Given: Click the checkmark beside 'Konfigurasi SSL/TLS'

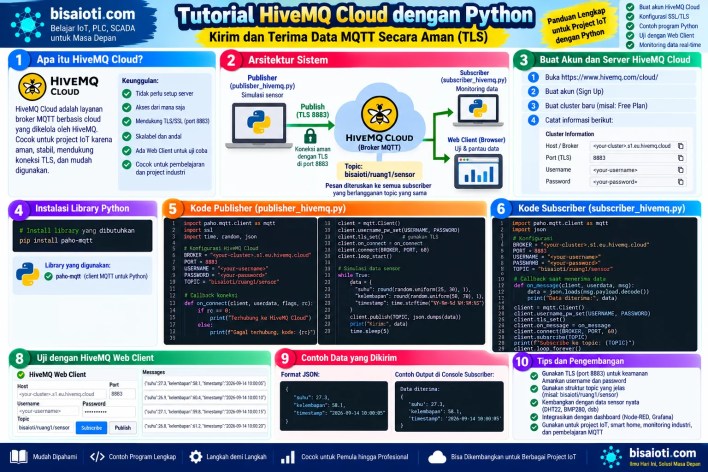Looking at the screenshot, I should (630, 16).
